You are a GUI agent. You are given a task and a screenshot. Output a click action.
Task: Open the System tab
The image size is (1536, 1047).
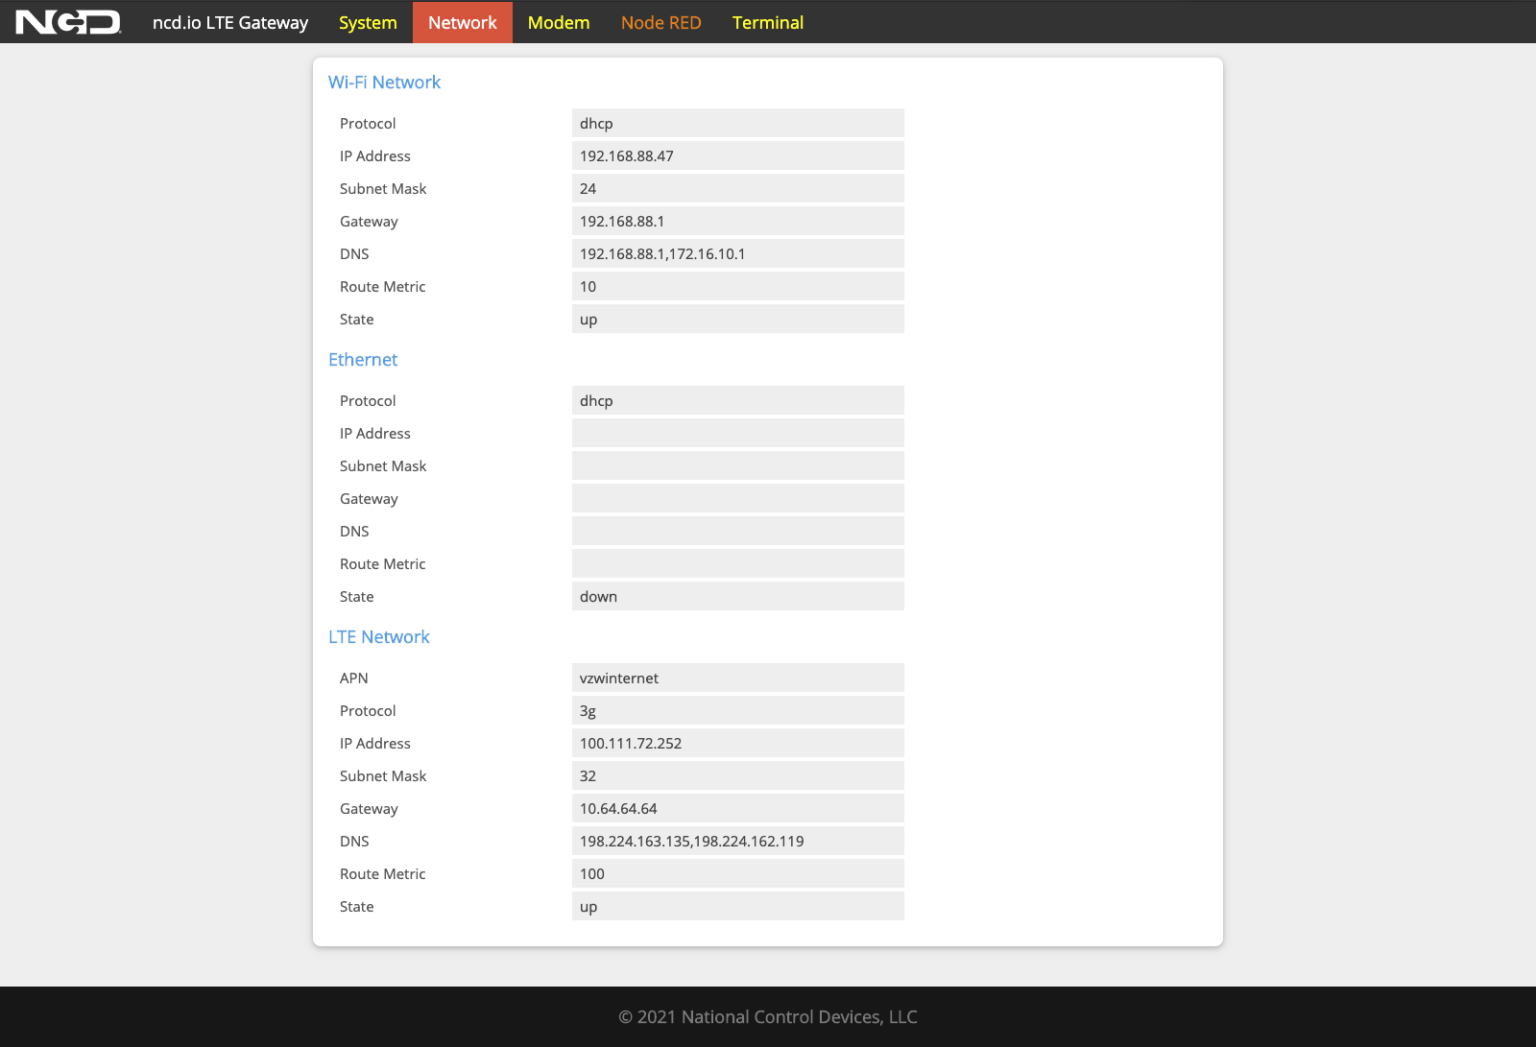pyautogui.click(x=367, y=22)
